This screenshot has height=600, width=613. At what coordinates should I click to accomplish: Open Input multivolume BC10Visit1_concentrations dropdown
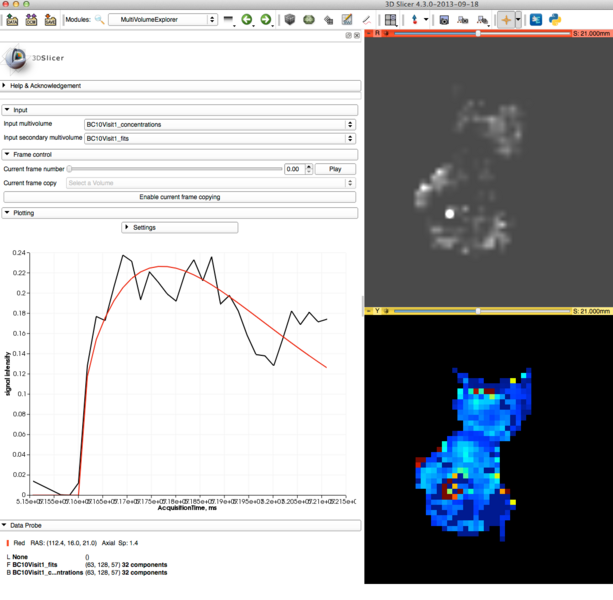click(x=220, y=124)
